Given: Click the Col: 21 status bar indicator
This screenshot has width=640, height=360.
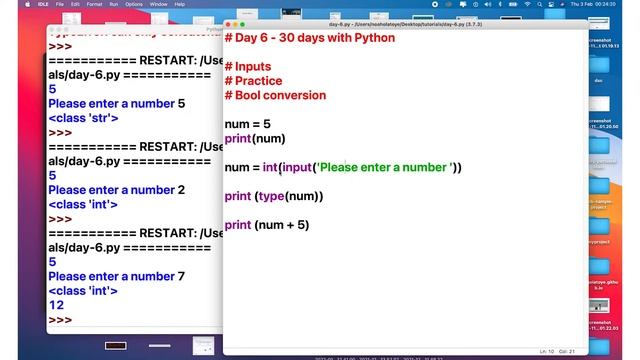Looking at the screenshot, I should 567,351.
